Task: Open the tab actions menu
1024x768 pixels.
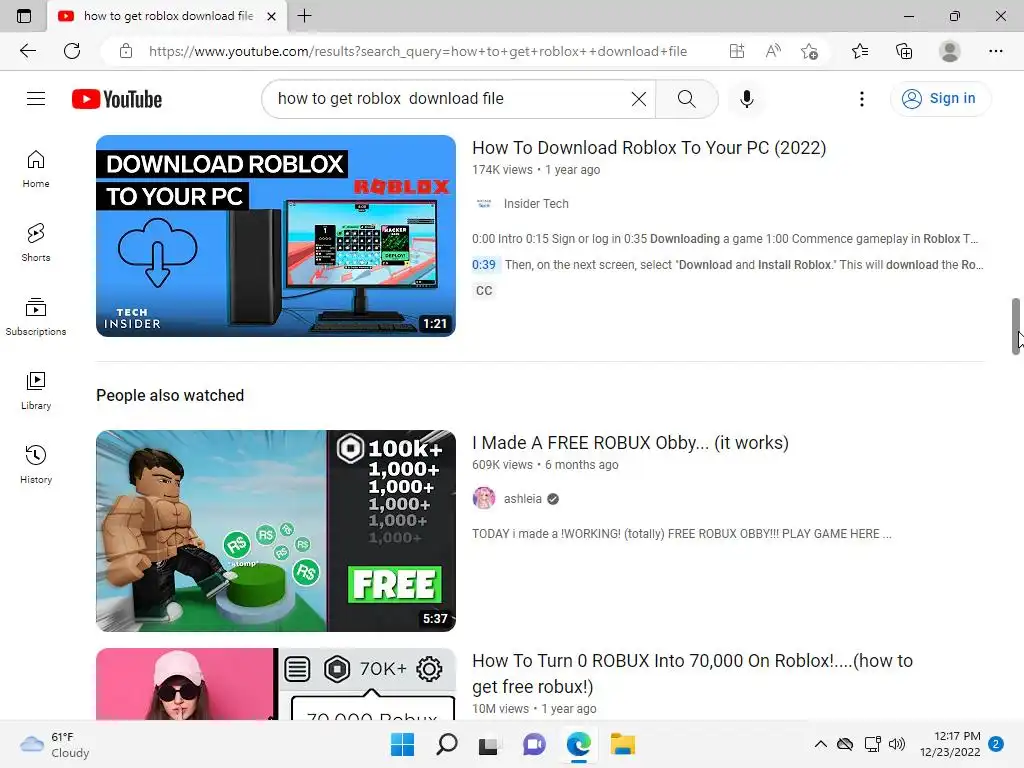Action: [24, 16]
